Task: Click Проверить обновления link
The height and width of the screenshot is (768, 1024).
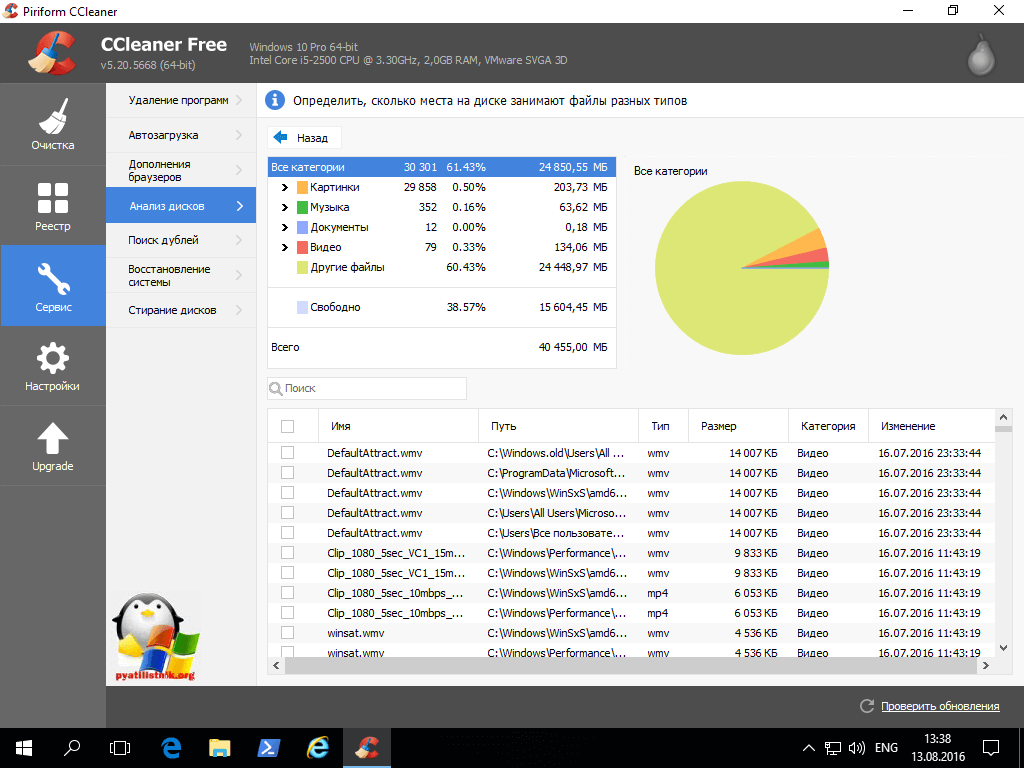Action: (940, 706)
